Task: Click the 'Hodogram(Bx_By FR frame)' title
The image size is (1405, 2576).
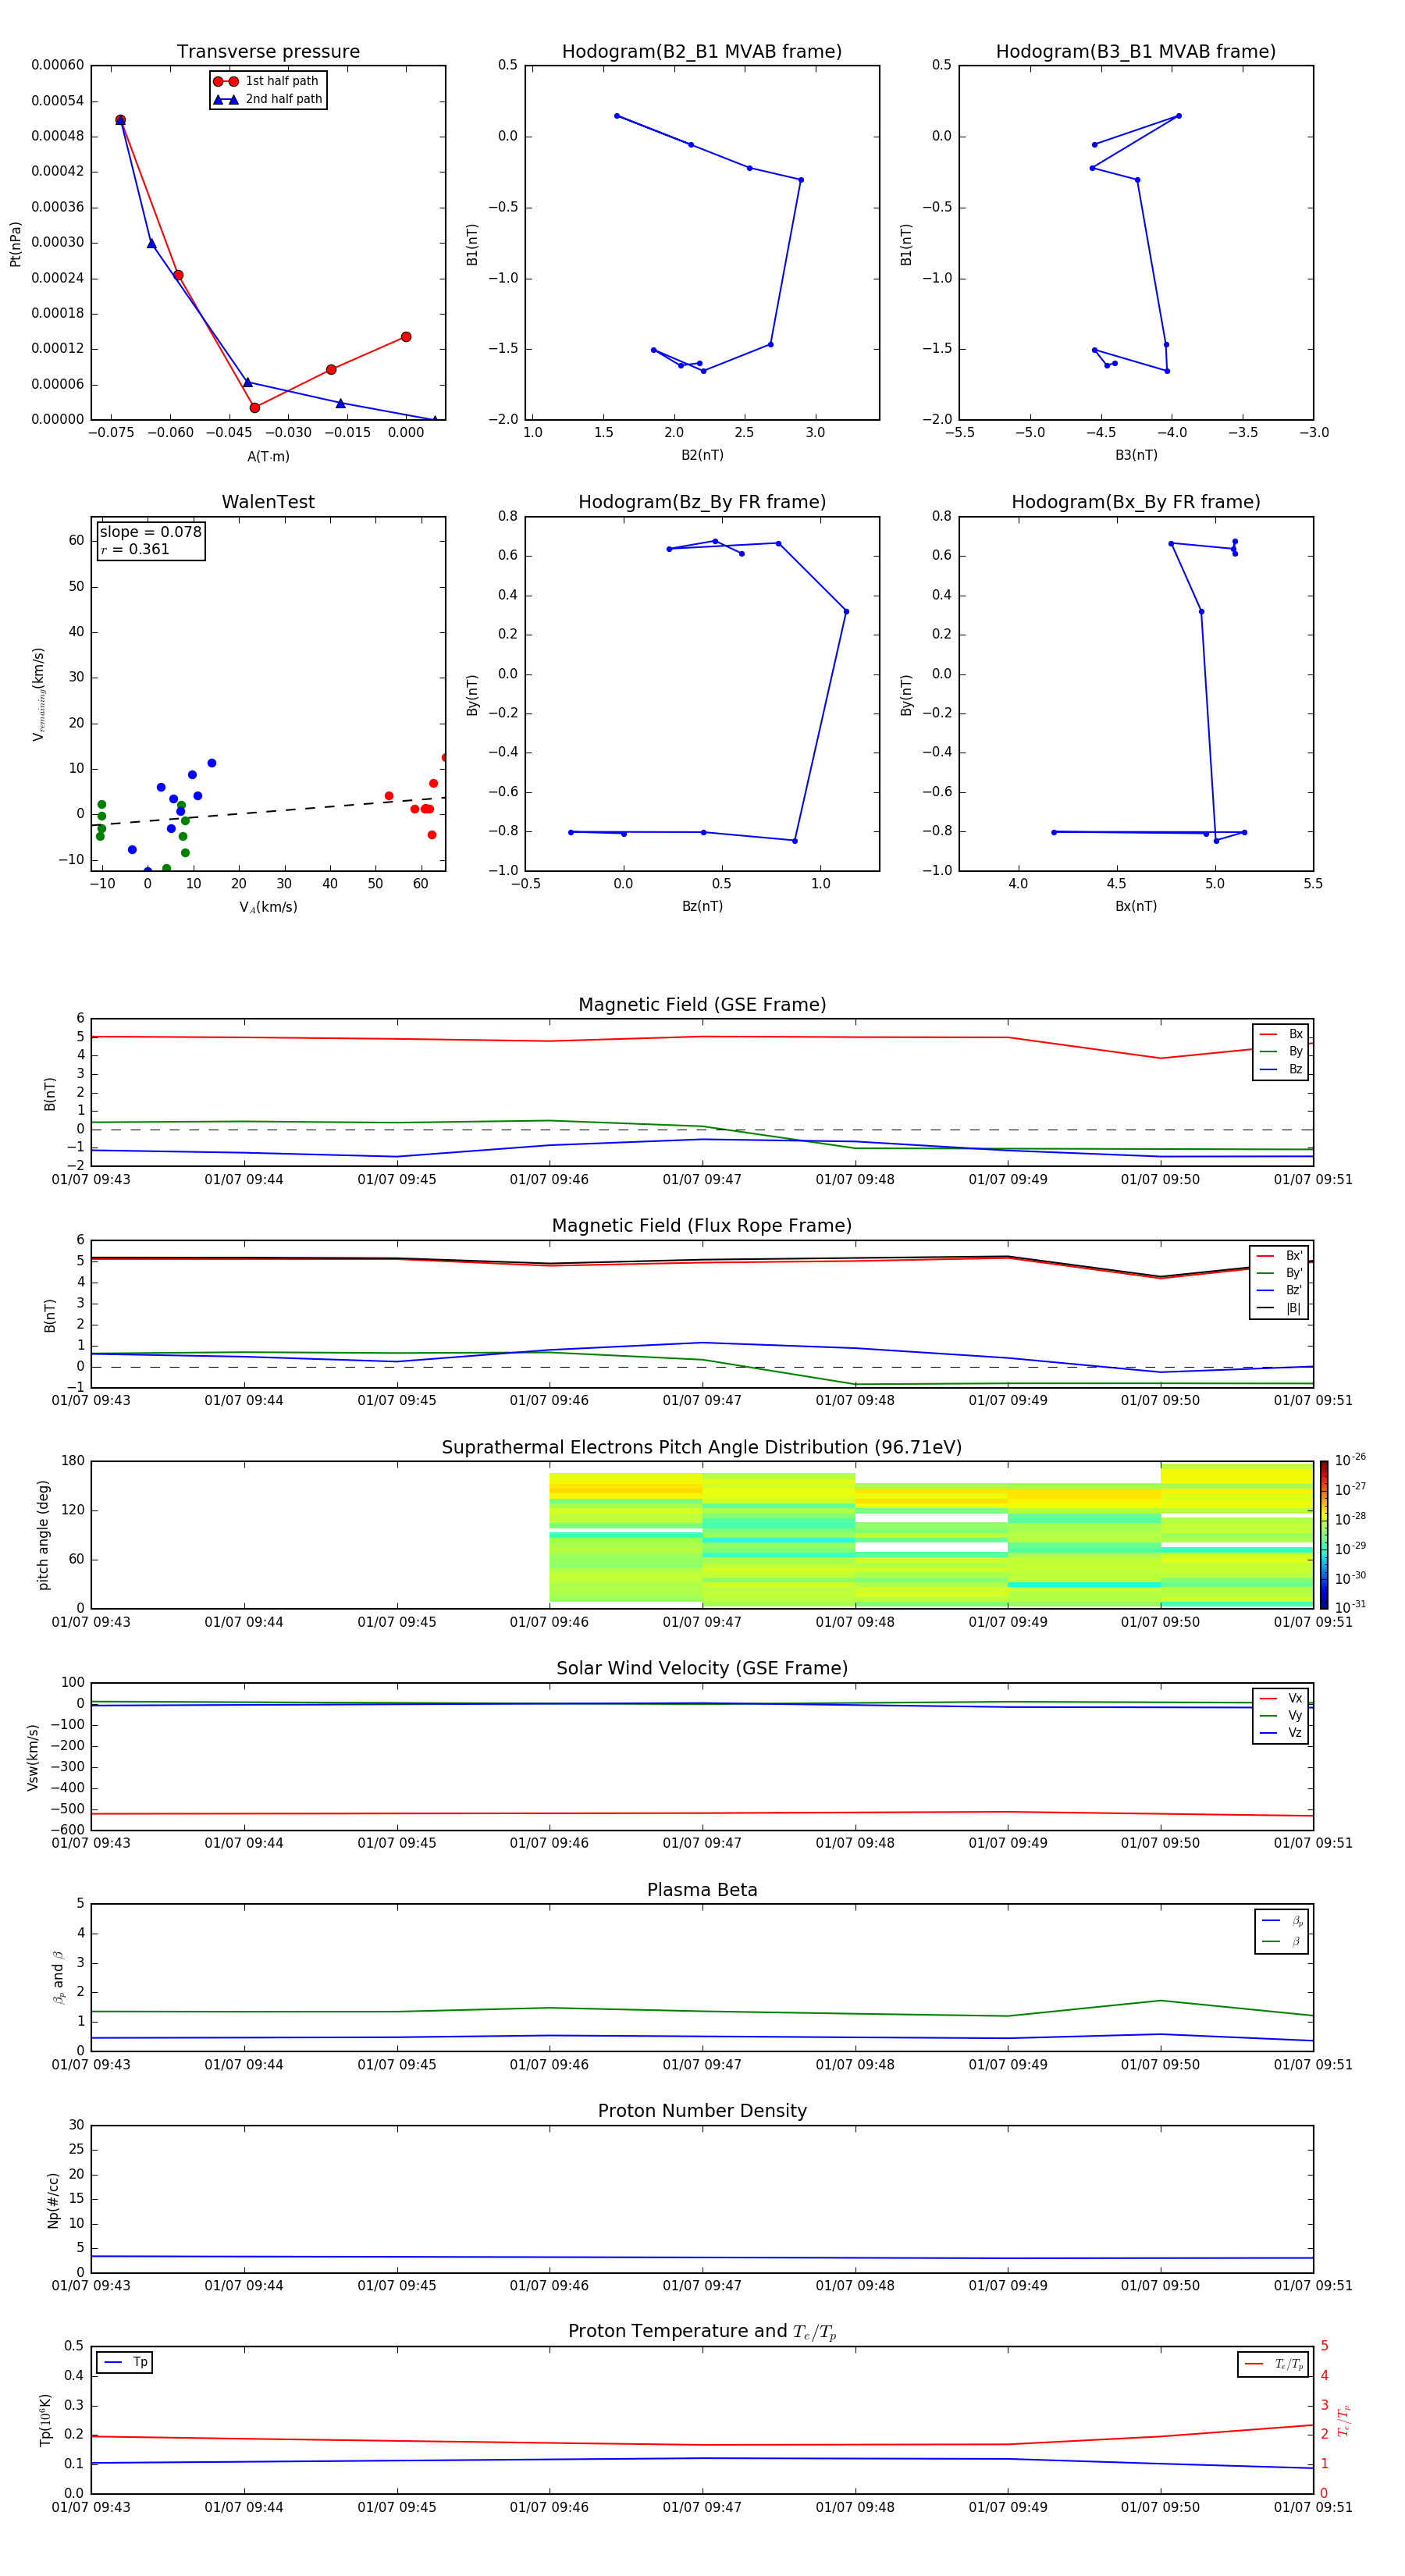Action: click(1136, 502)
